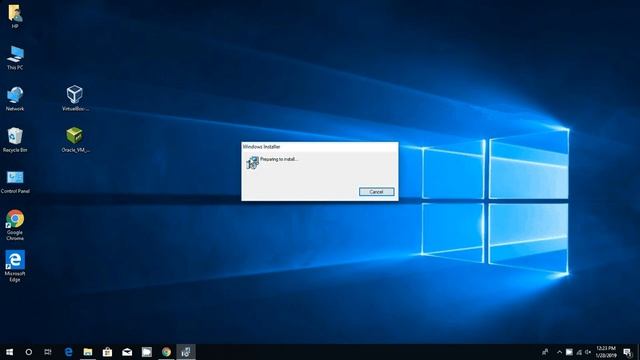Screen dimensions: 640x360
Task: Click the white tray icon beside hidden-icons chevron
Action: [x=569, y=352]
